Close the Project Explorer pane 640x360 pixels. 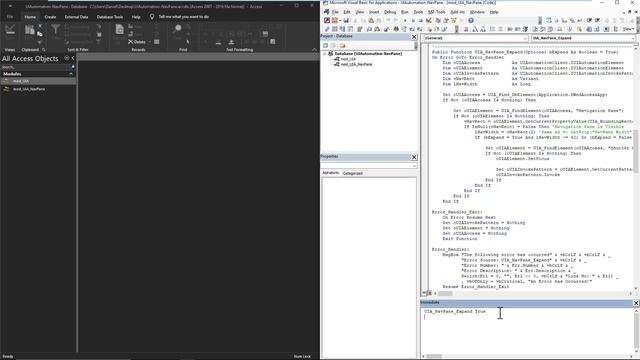pos(414,37)
